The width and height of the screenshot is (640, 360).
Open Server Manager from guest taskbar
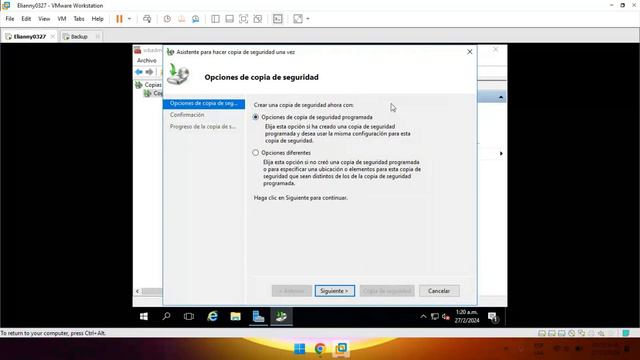(258, 316)
